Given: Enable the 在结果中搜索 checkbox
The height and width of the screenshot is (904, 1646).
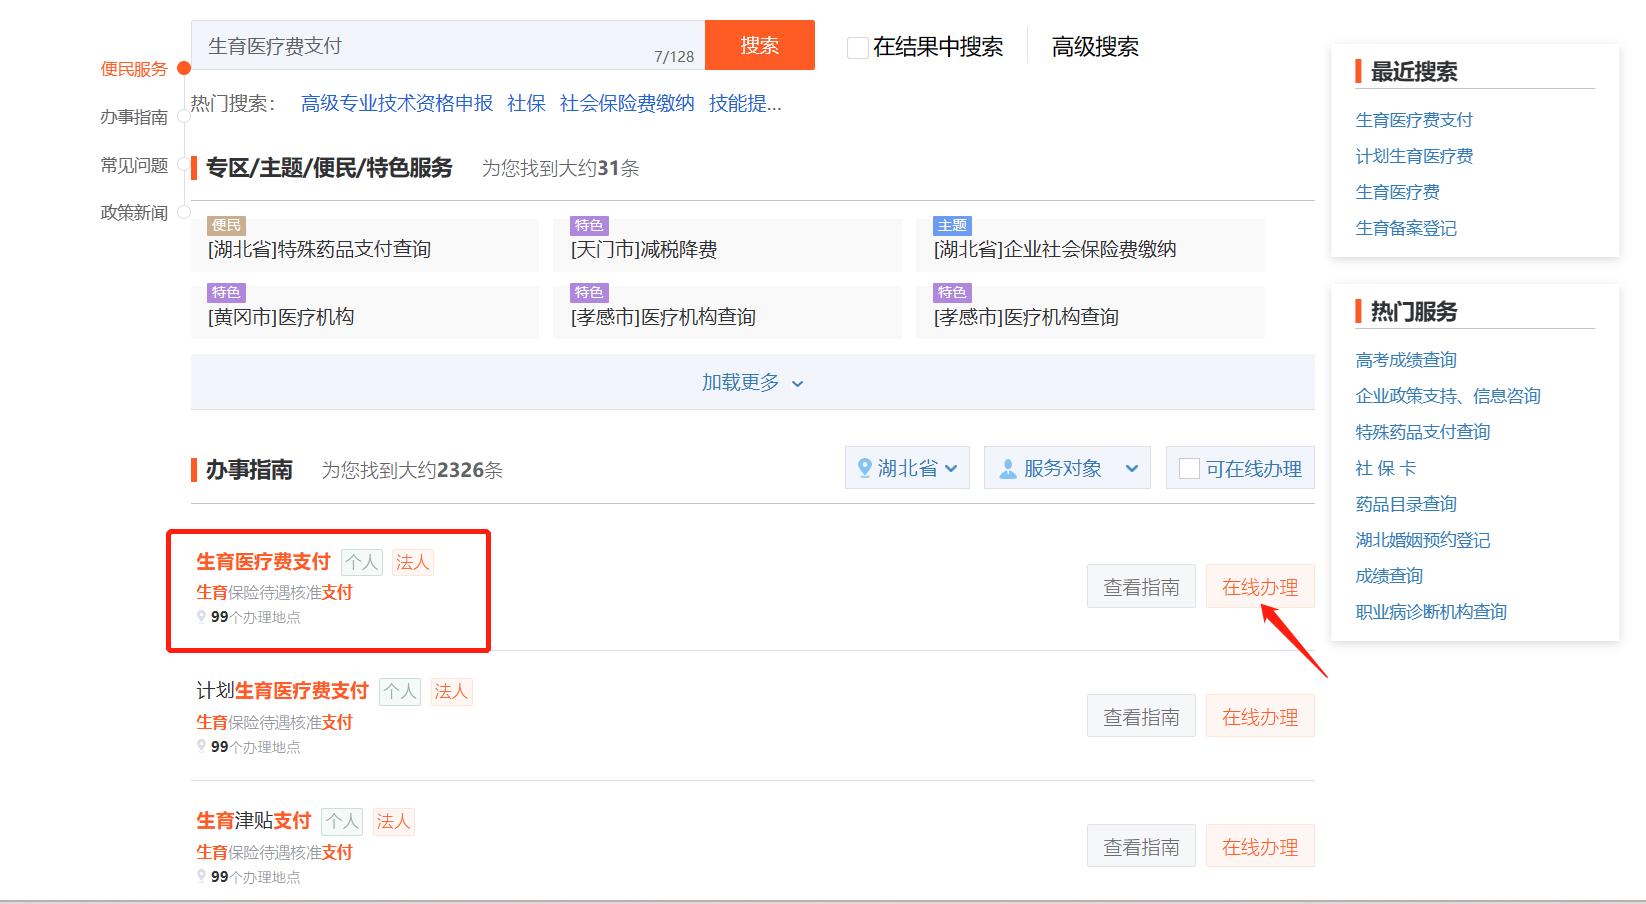Looking at the screenshot, I should (856, 47).
